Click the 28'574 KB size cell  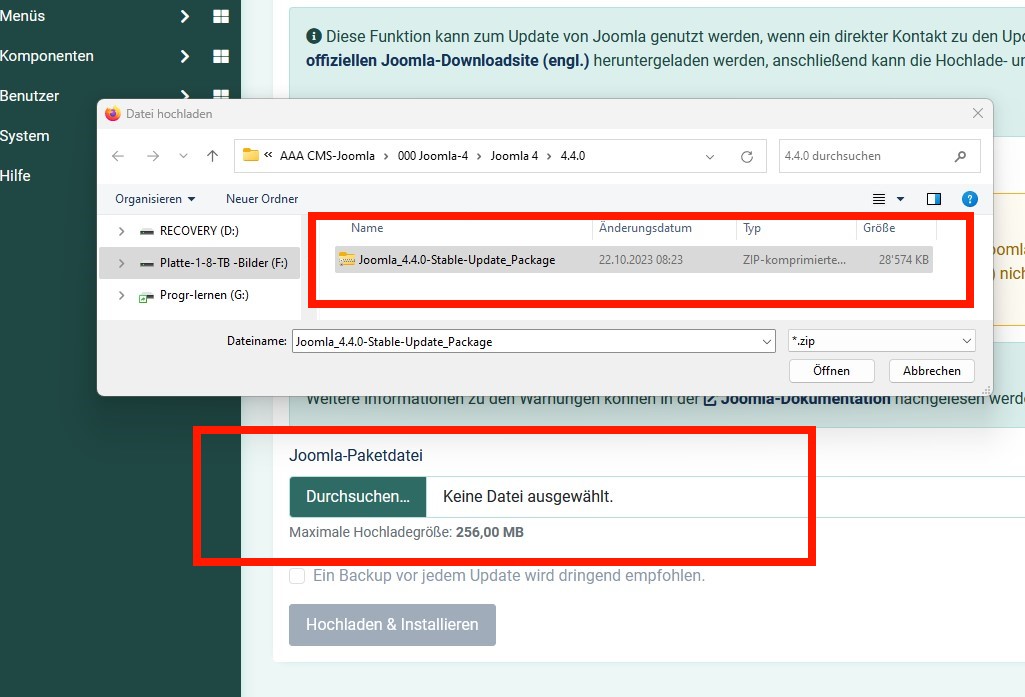coord(903,260)
